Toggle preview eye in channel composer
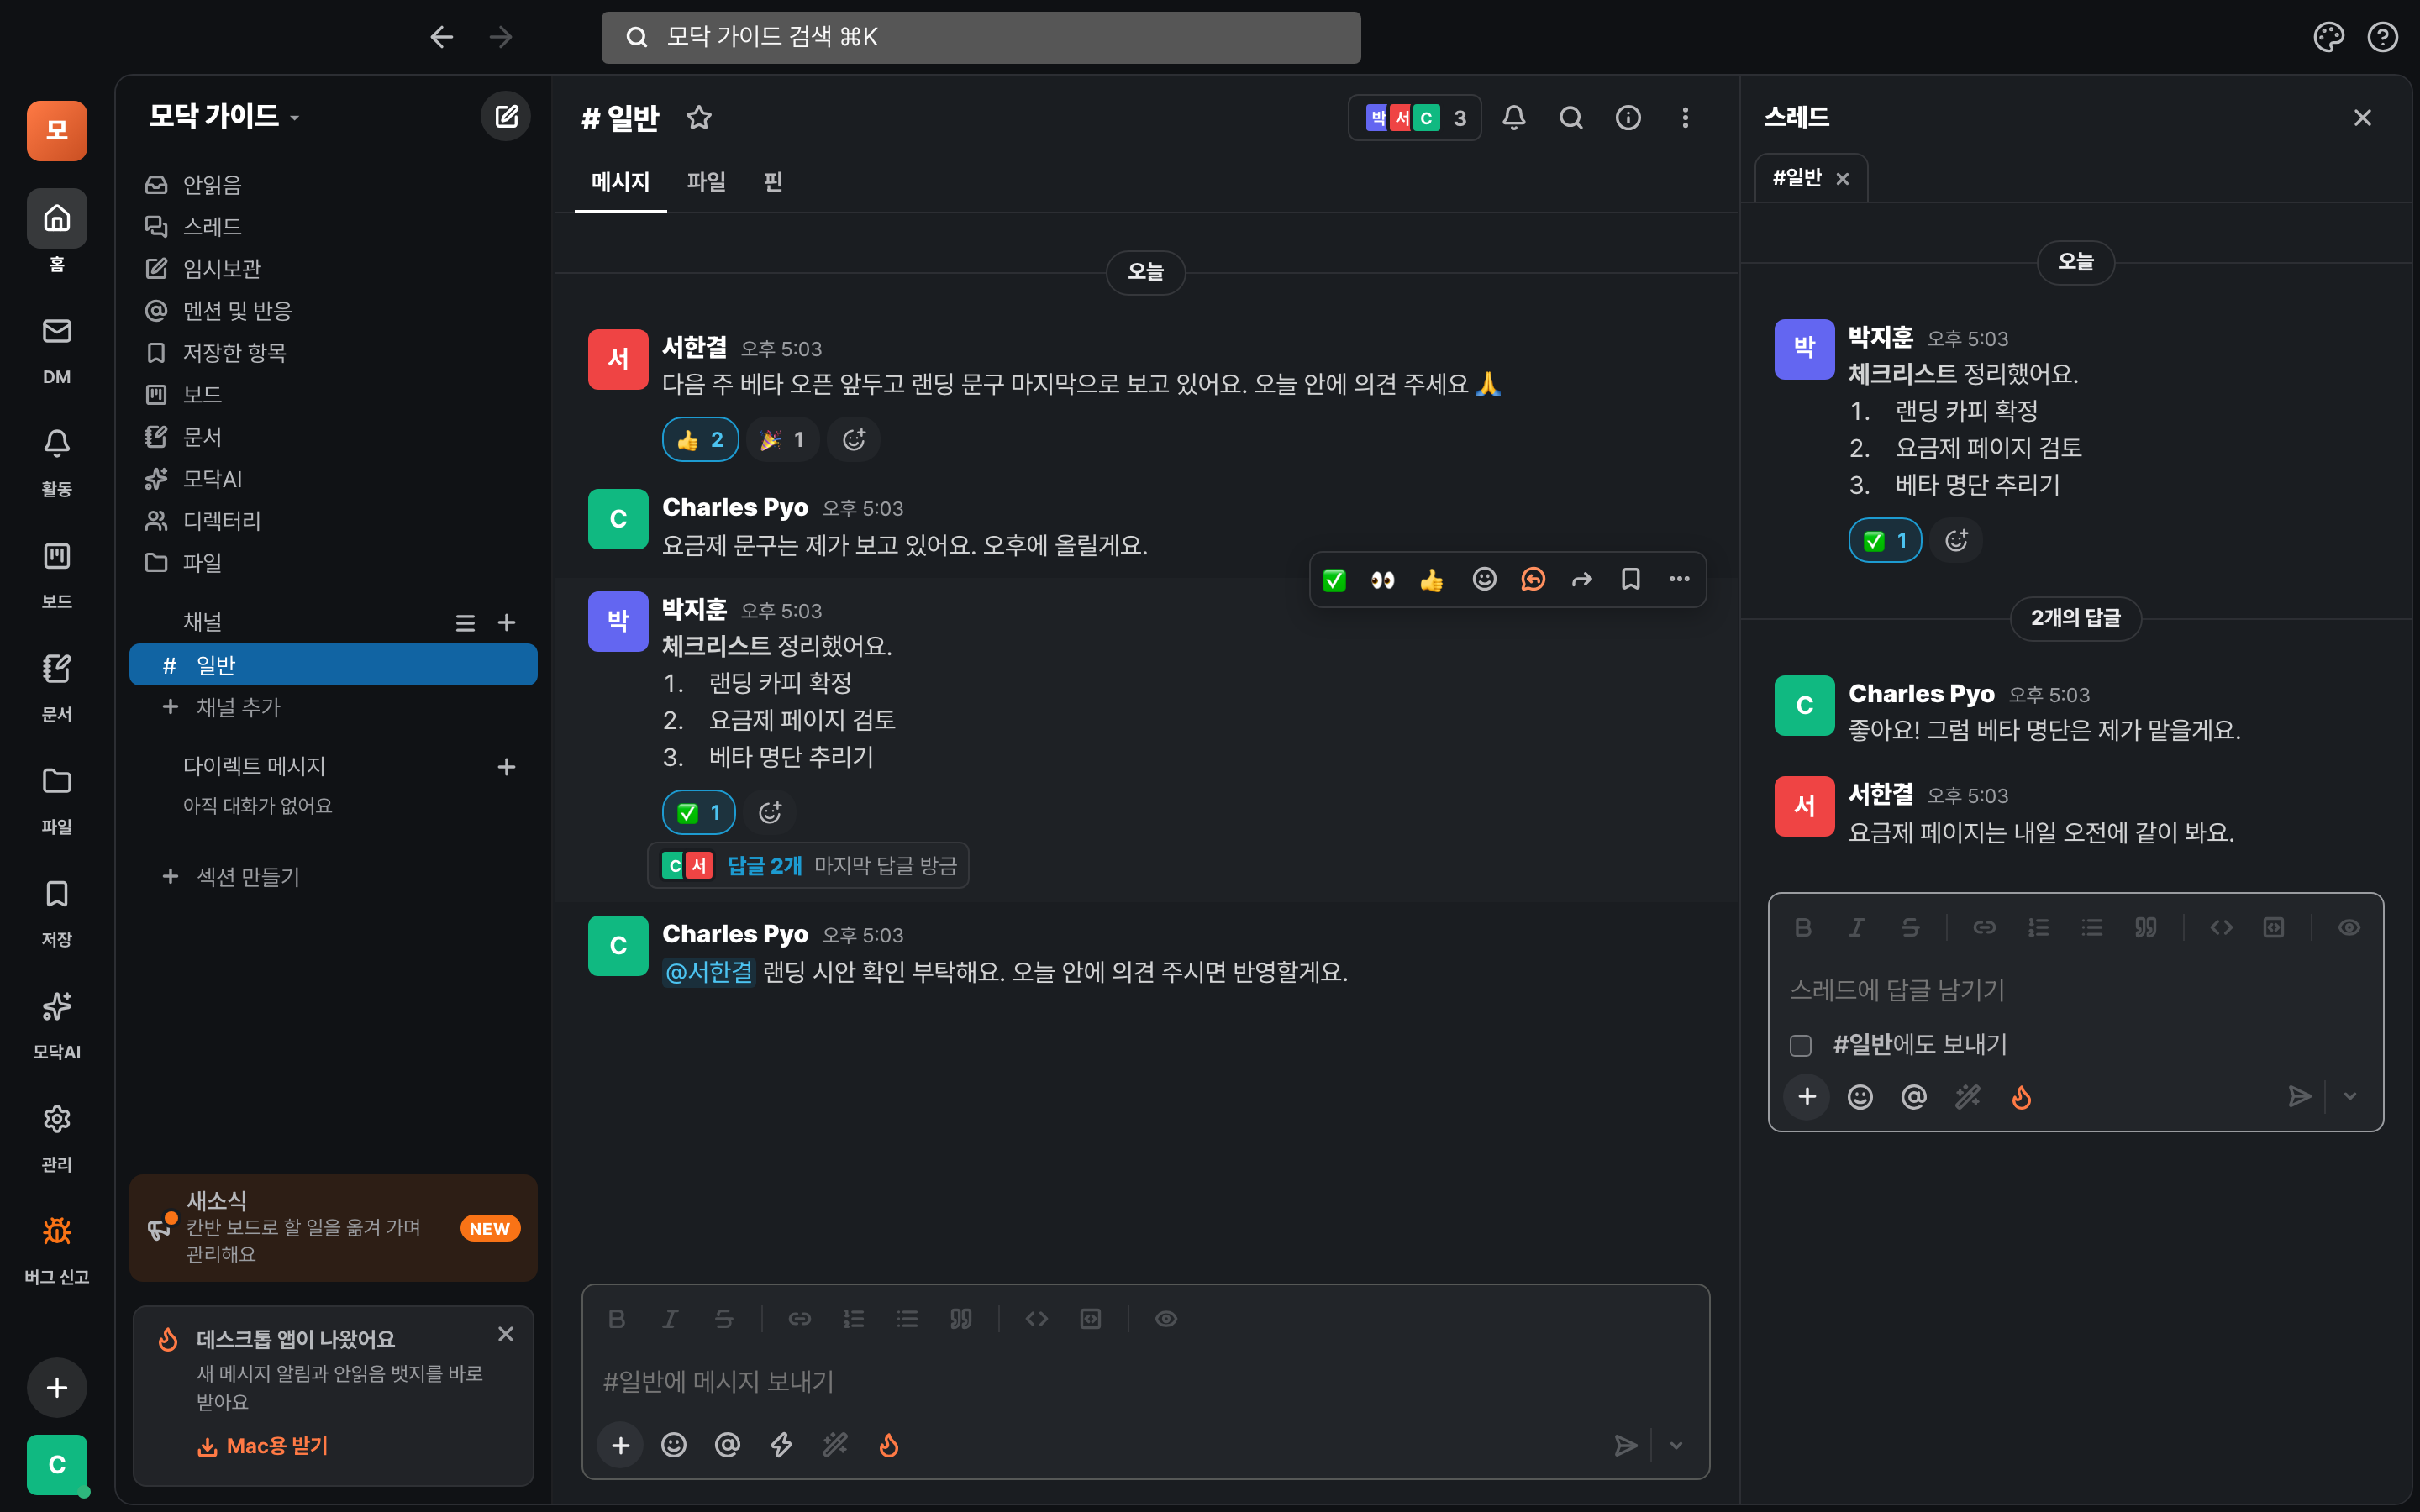2420x1512 pixels. click(1166, 1319)
